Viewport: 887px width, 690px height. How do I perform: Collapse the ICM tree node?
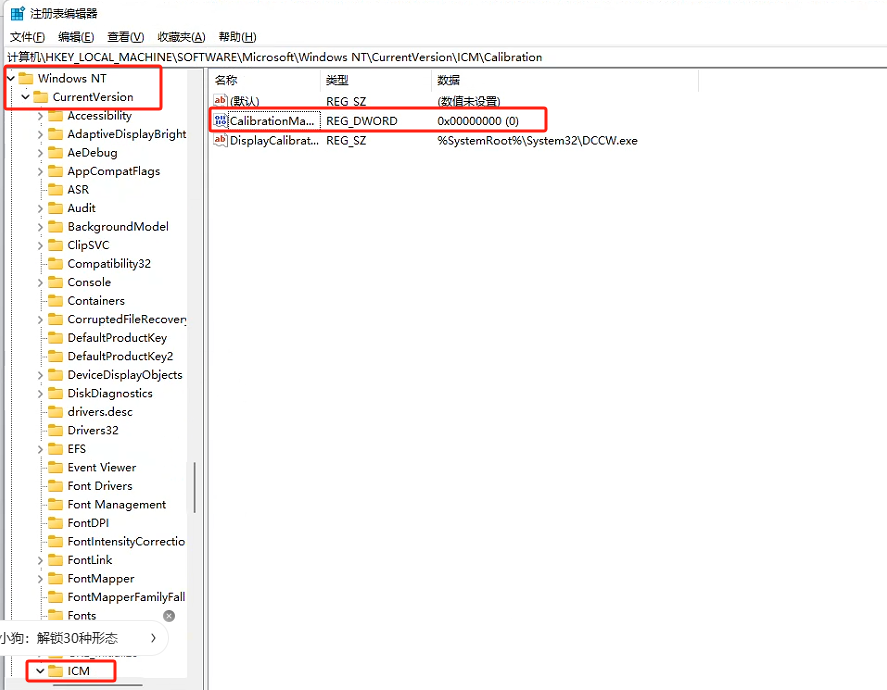(x=40, y=671)
